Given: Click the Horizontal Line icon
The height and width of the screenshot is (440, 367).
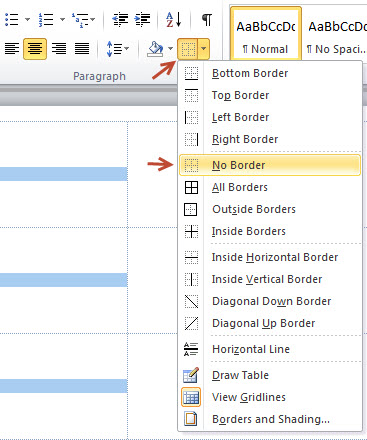Looking at the screenshot, I should tap(191, 349).
